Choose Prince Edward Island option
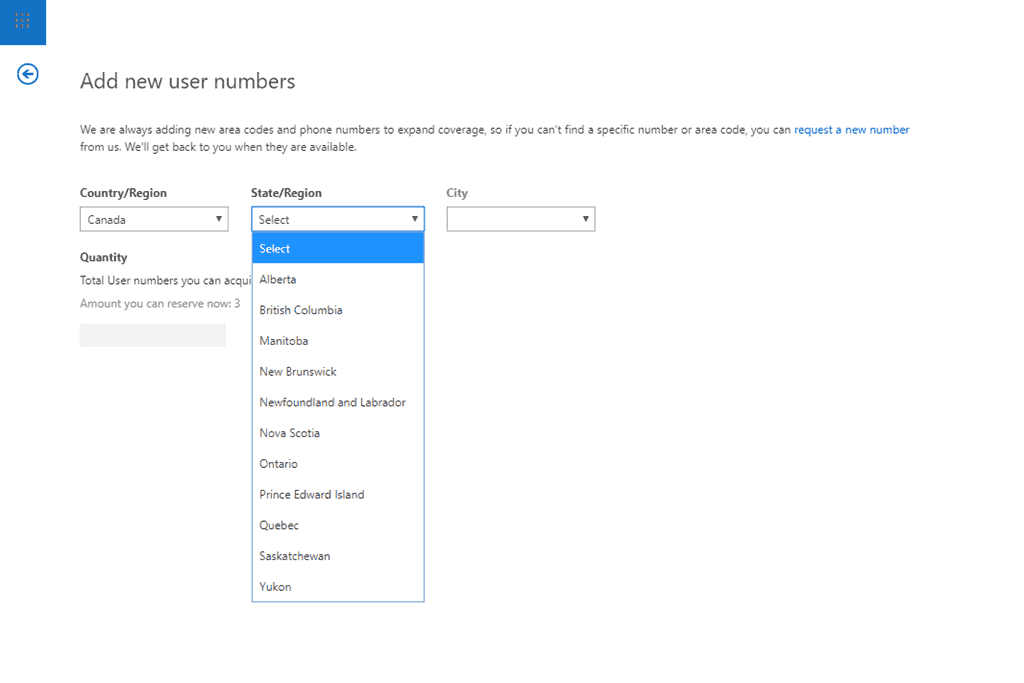 point(338,495)
